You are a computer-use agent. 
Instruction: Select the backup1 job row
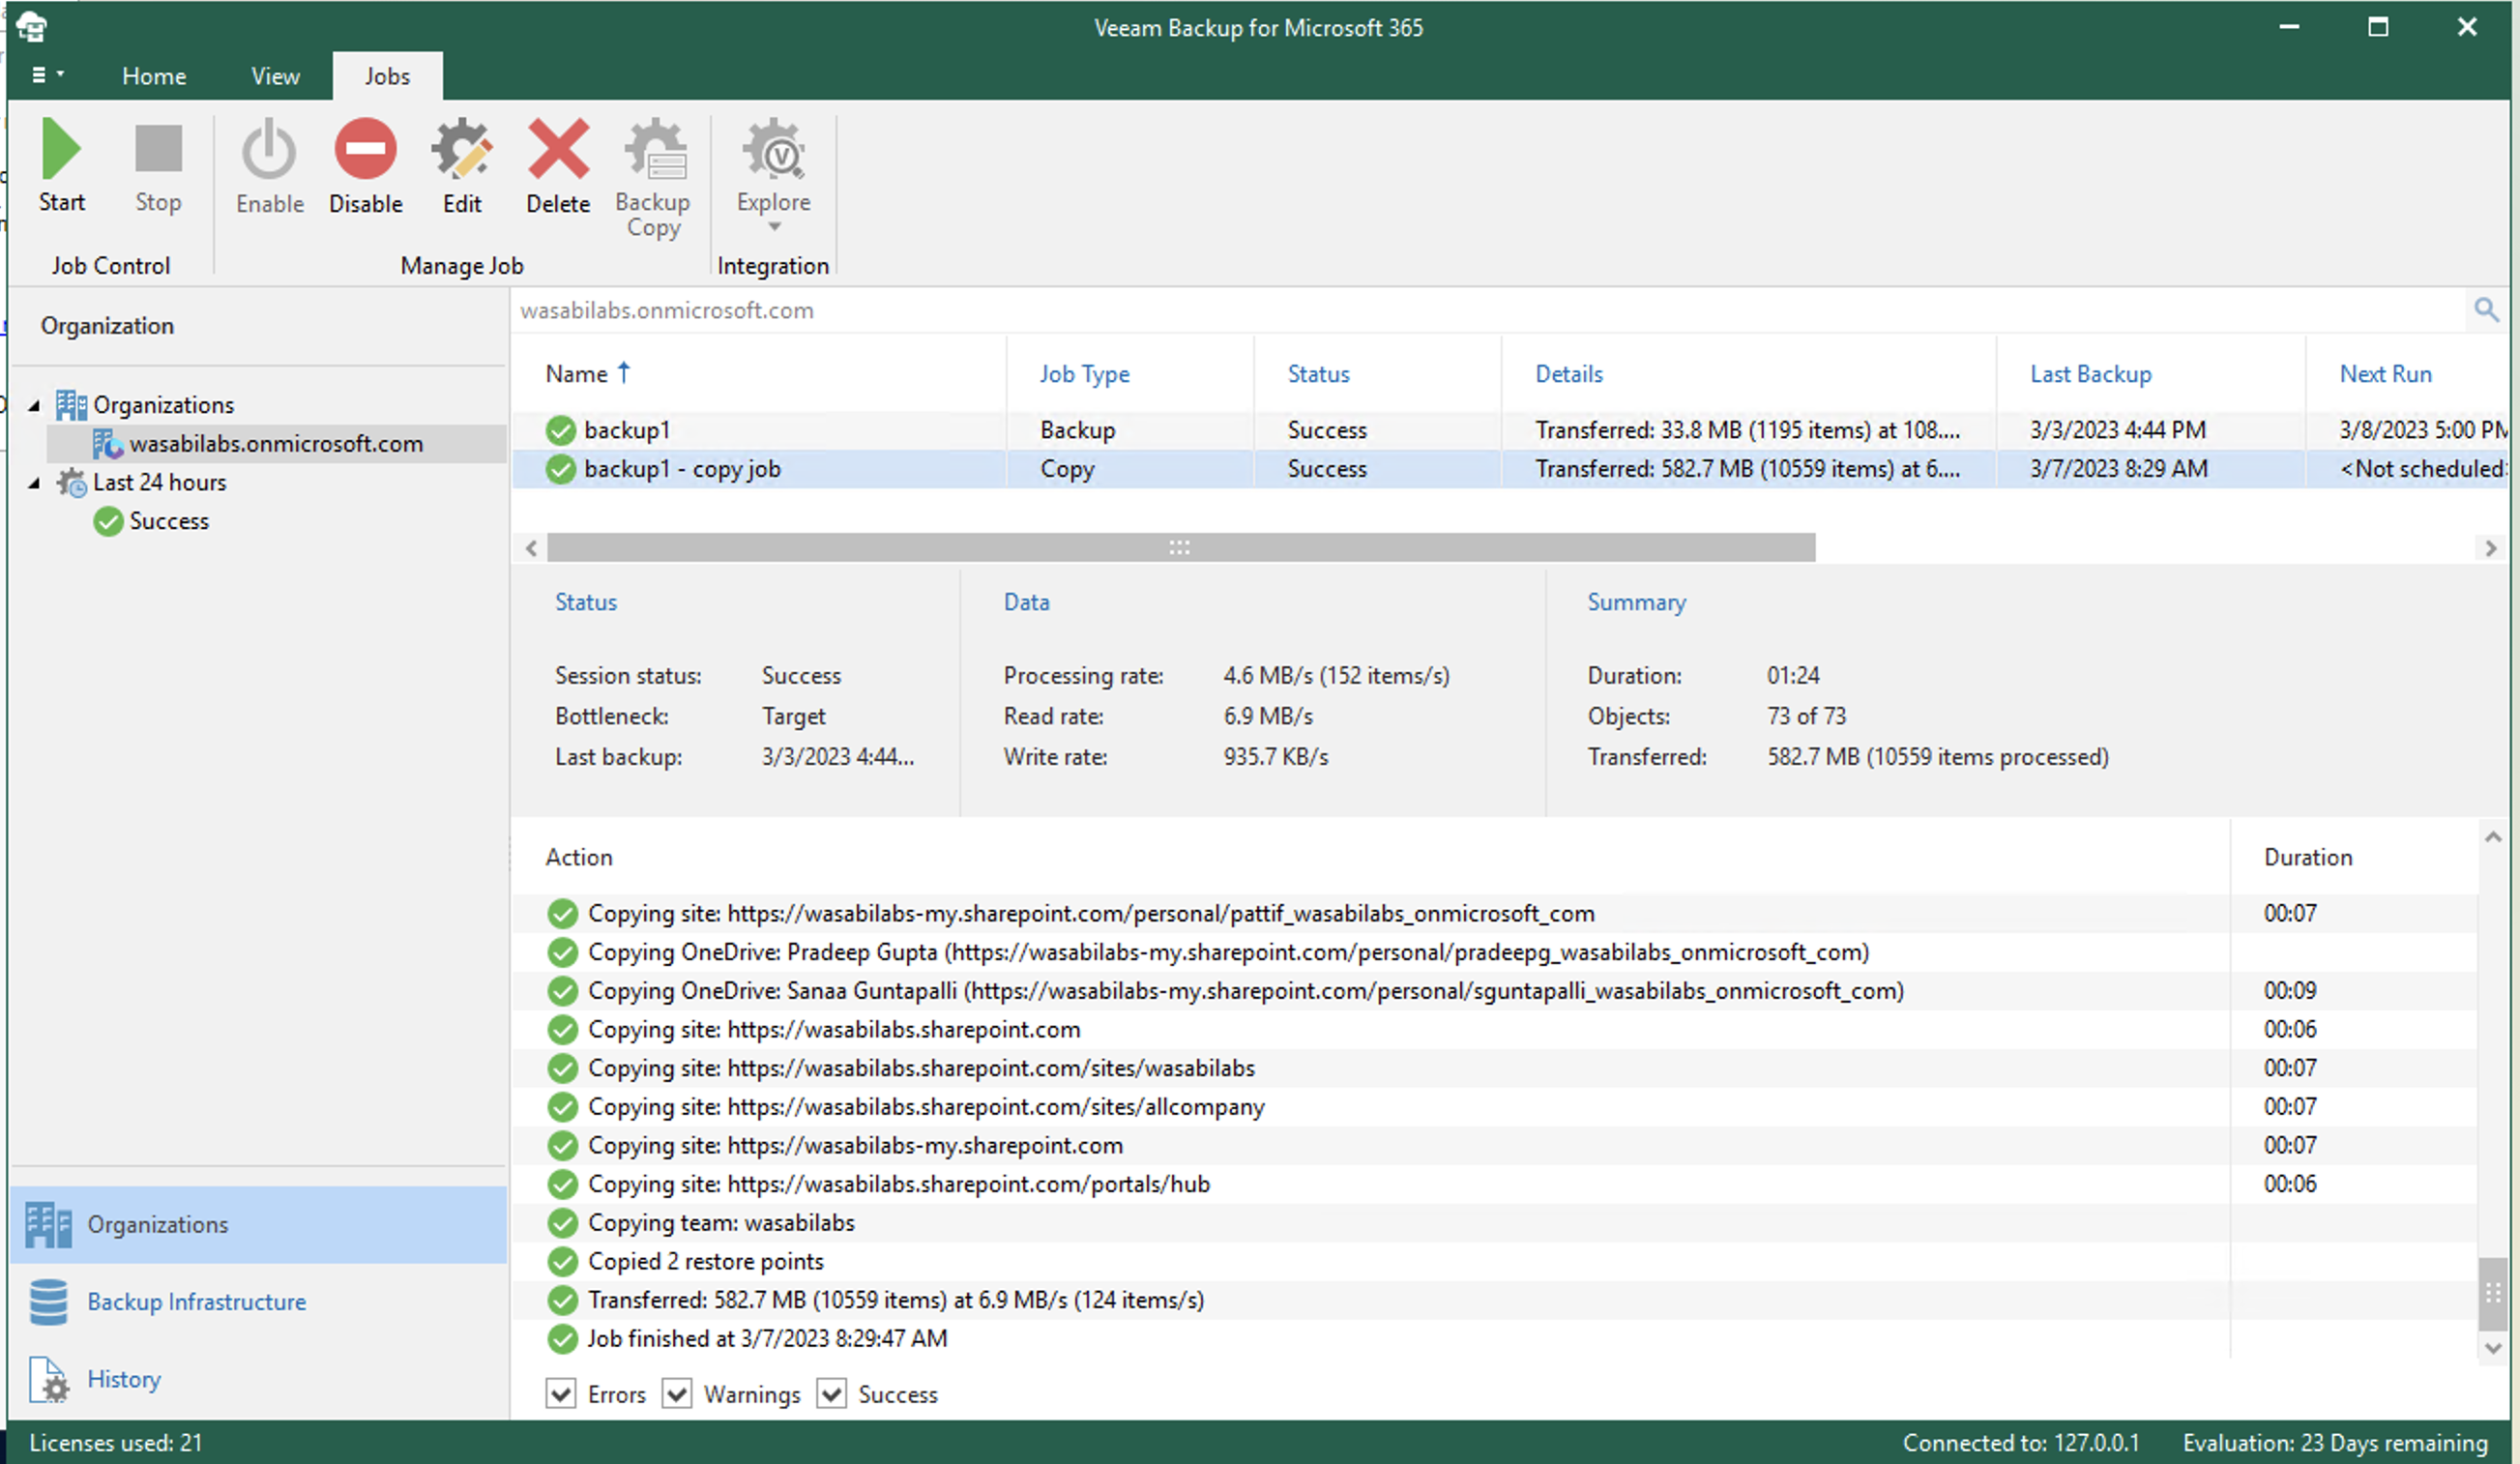pos(1510,430)
